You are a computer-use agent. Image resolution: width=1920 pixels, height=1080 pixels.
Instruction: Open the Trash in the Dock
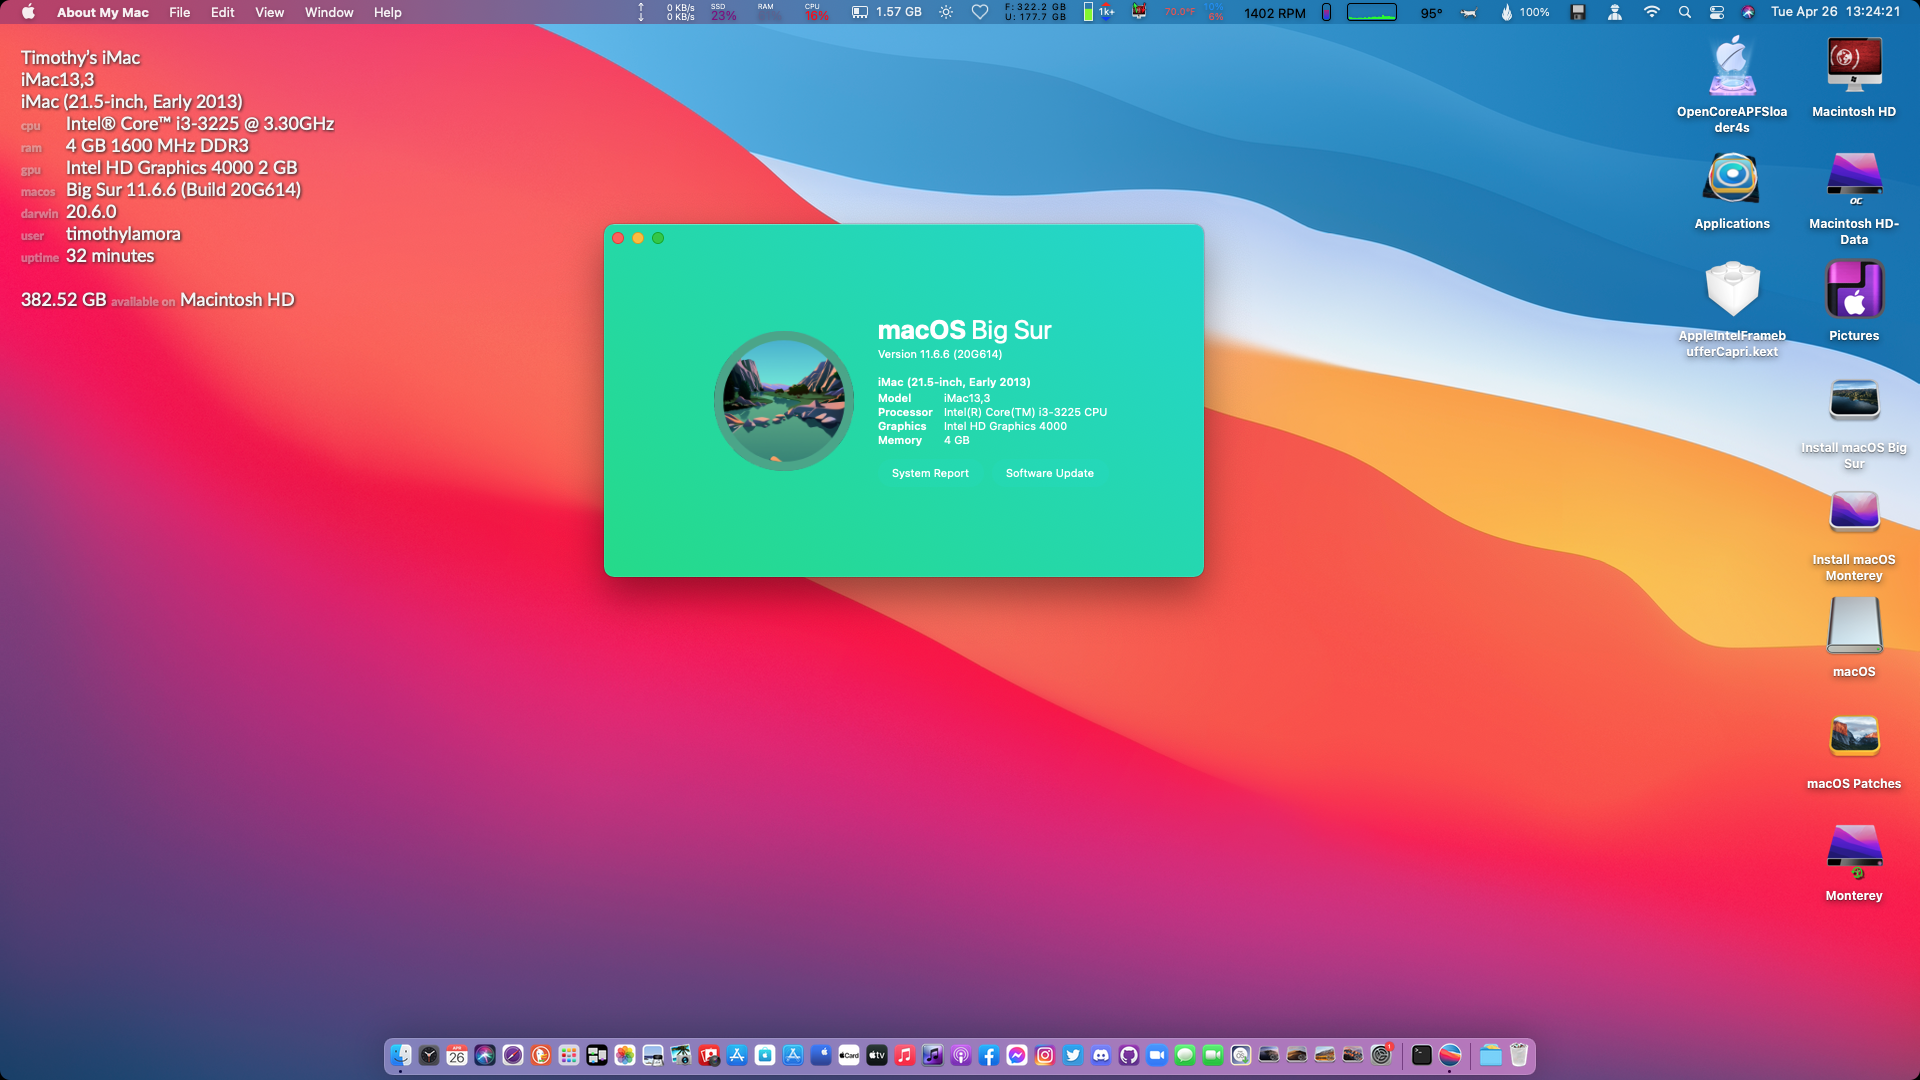1518,1055
